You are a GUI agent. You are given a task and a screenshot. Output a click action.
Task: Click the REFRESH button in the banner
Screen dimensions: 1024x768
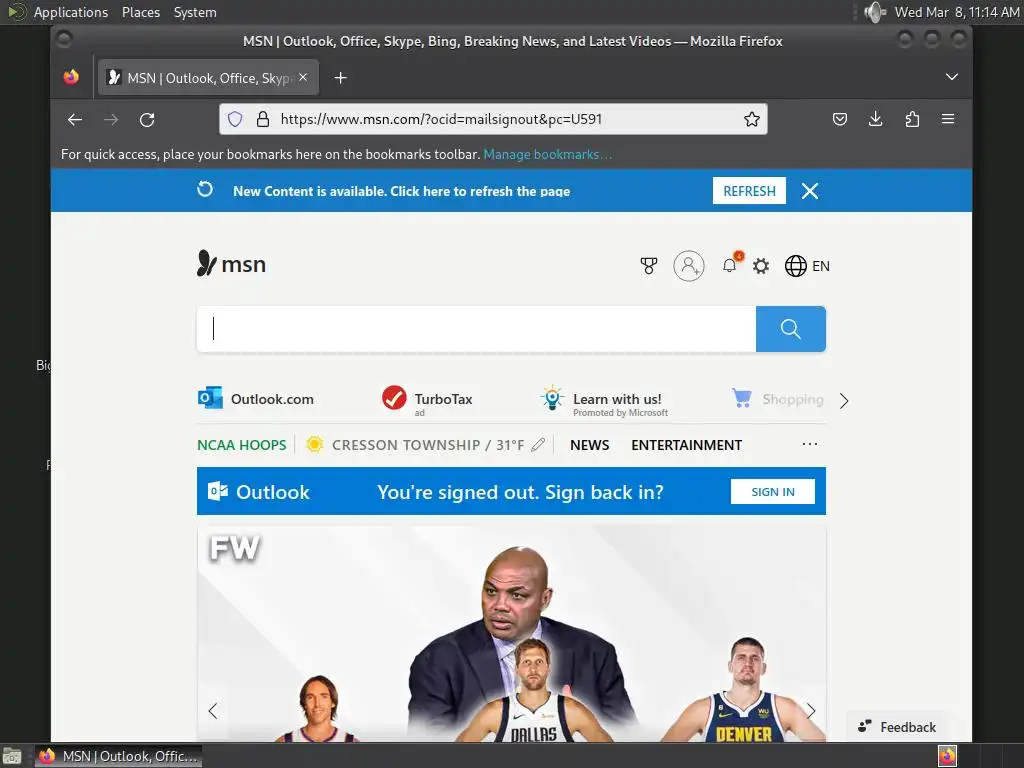pos(749,191)
